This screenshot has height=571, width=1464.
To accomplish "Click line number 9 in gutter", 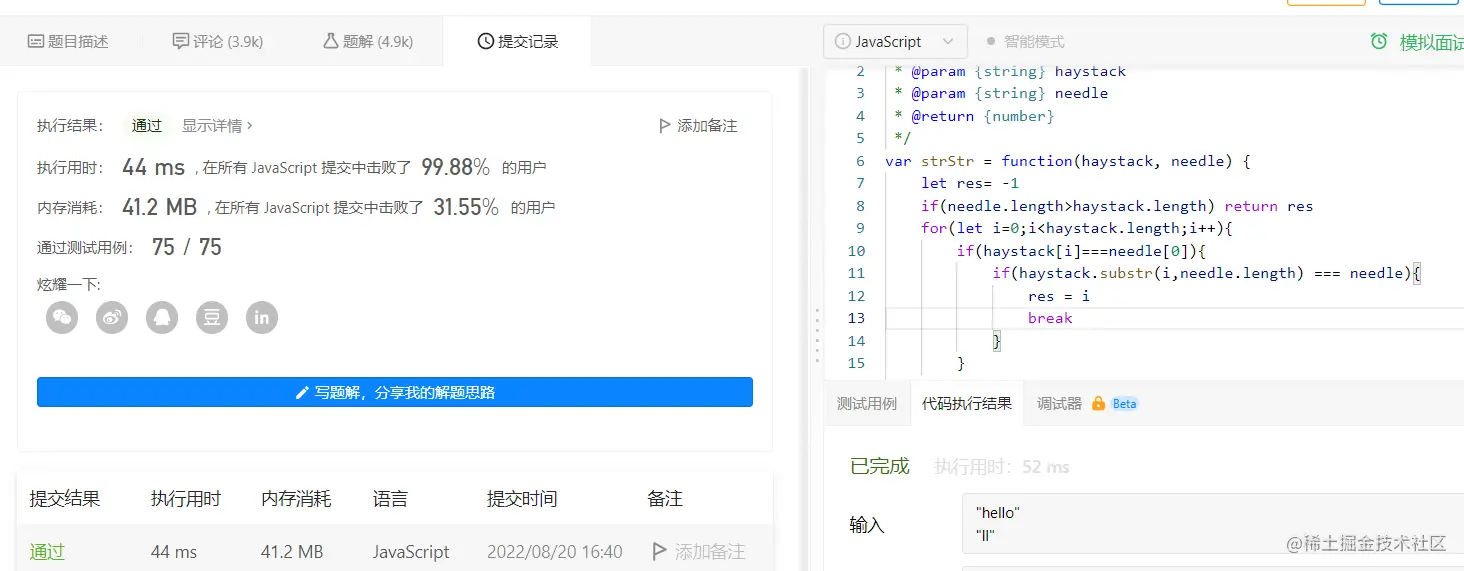I will tap(860, 228).
